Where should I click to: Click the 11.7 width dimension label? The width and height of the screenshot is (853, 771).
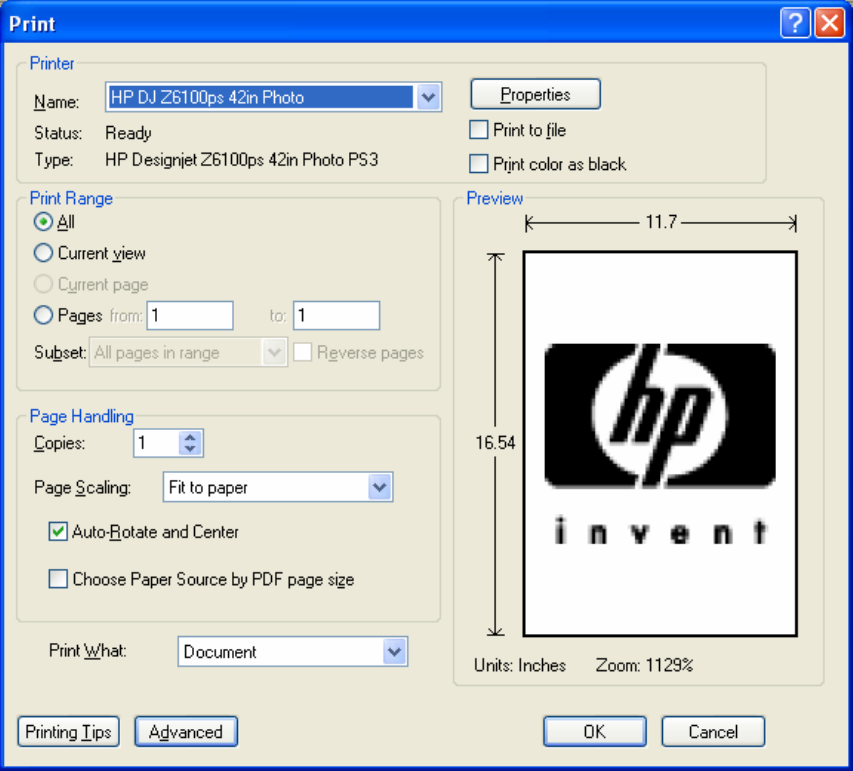point(661,222)
